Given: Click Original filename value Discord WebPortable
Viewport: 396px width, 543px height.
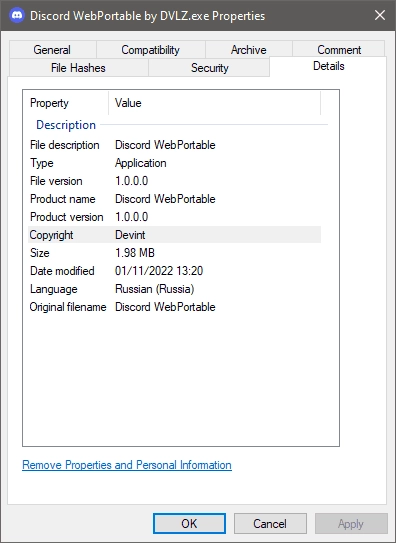Looking at the screenshot, I should click(165, 307).
